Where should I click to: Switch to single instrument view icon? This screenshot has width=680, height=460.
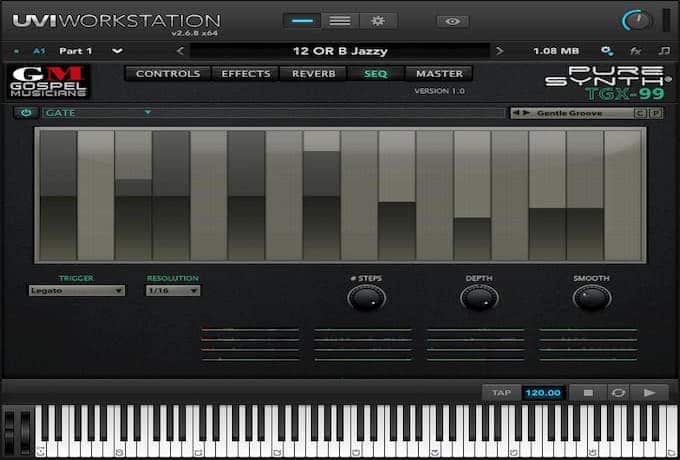tap(302, 21)
